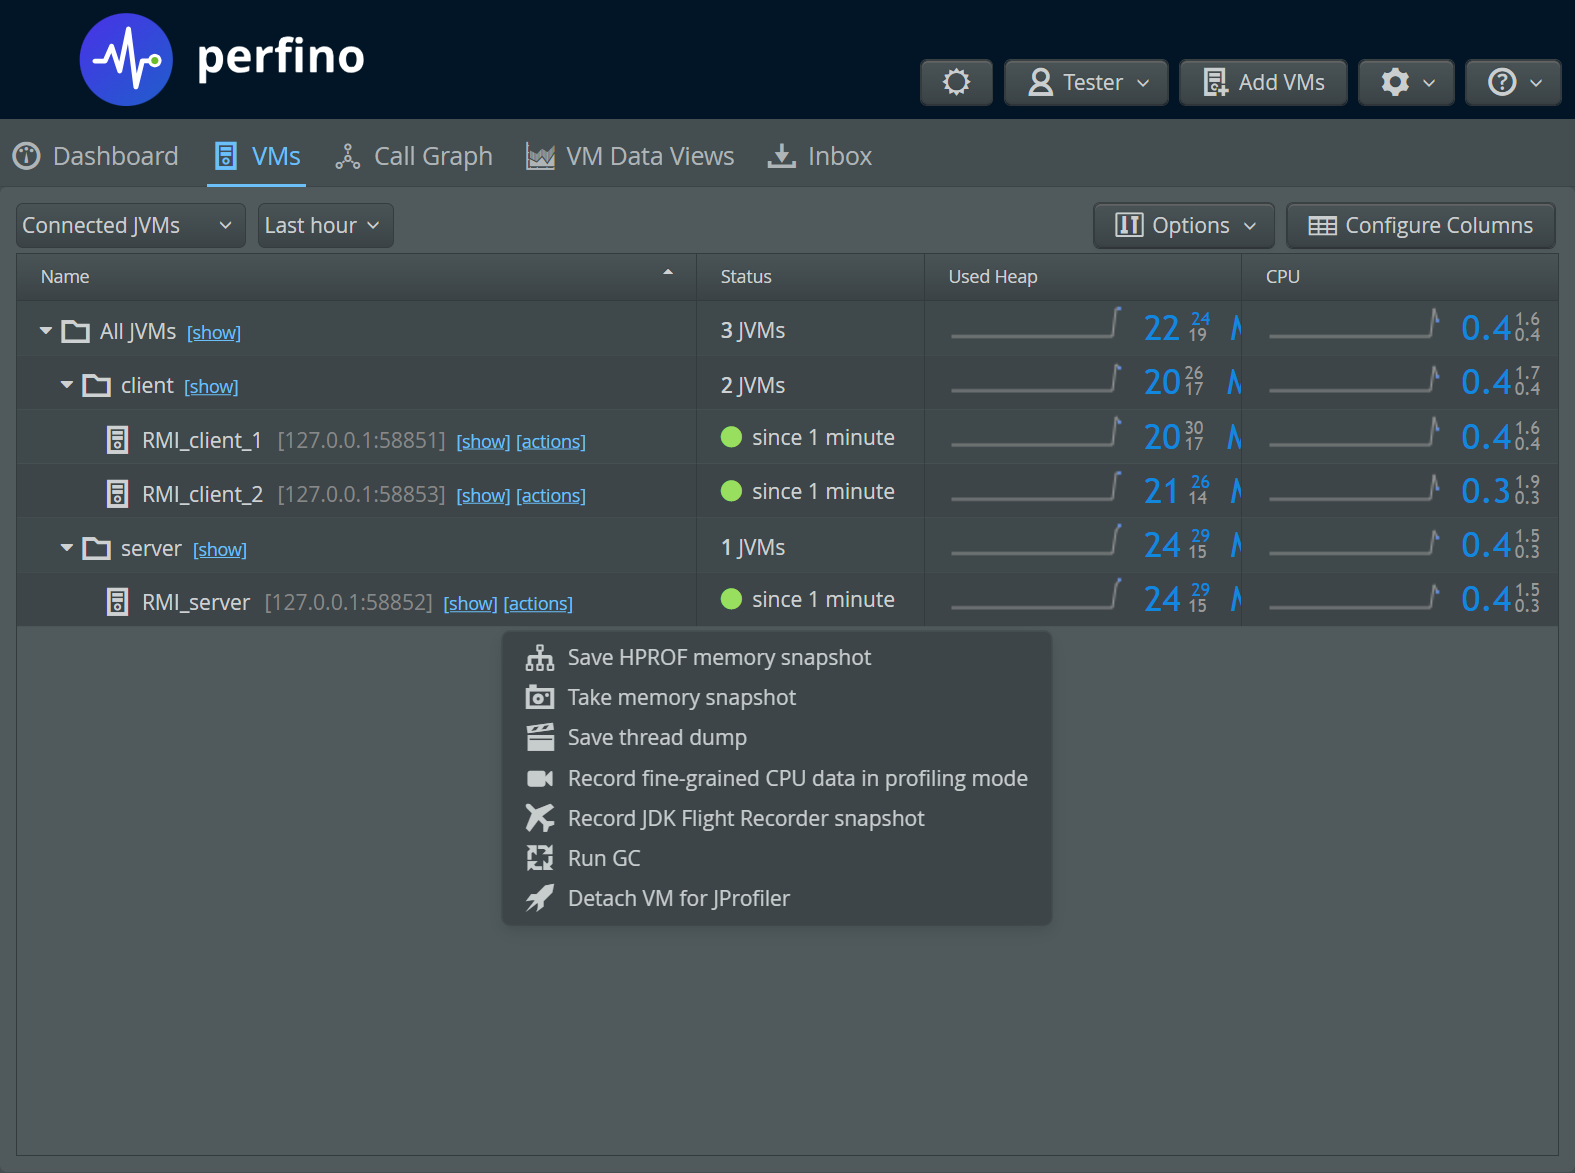Select Save HPROF memory snapshot menu item
The height and width of the screenshot is (1173, 1575).
719,658
